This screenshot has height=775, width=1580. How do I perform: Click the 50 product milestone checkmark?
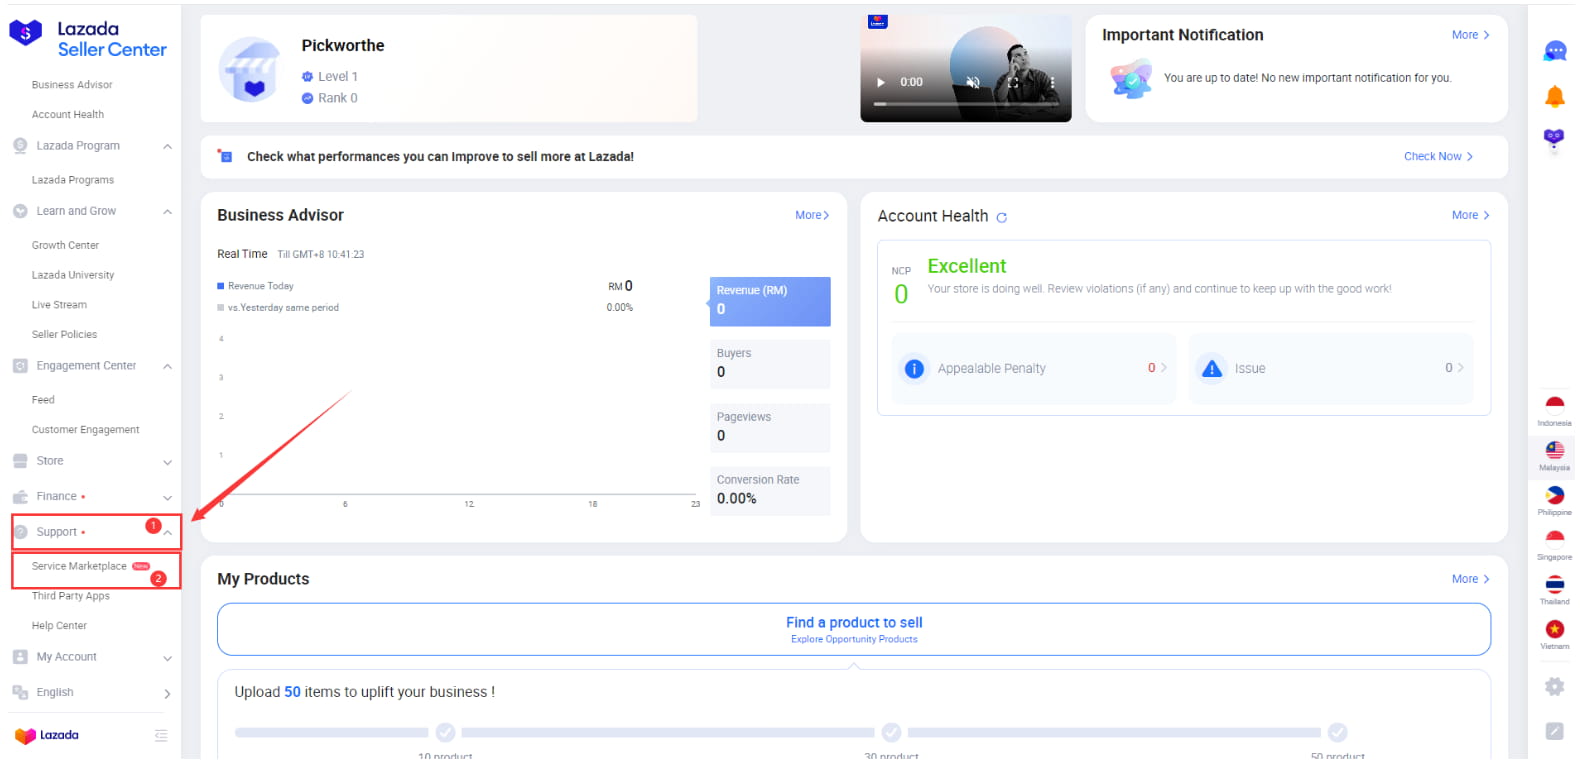(1337, 733)
